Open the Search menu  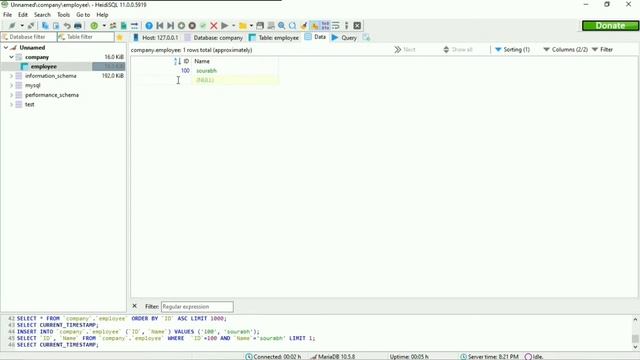(x=42, y=15)
